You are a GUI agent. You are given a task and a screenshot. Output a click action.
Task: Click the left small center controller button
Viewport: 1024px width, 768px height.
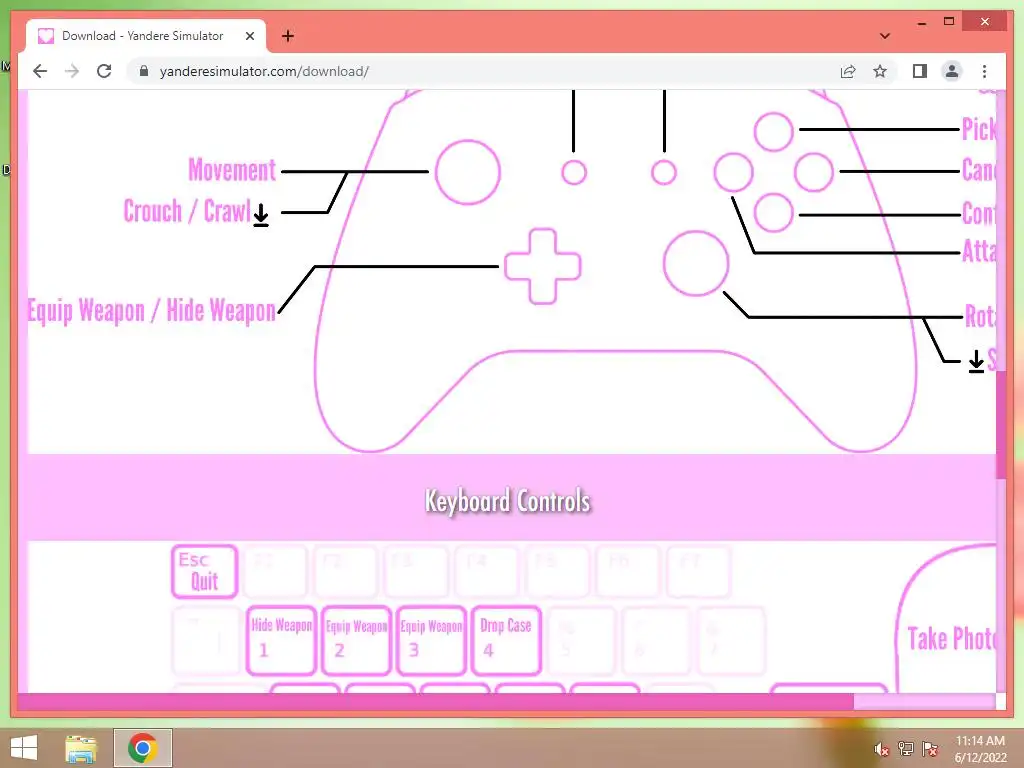coord(574,172)
